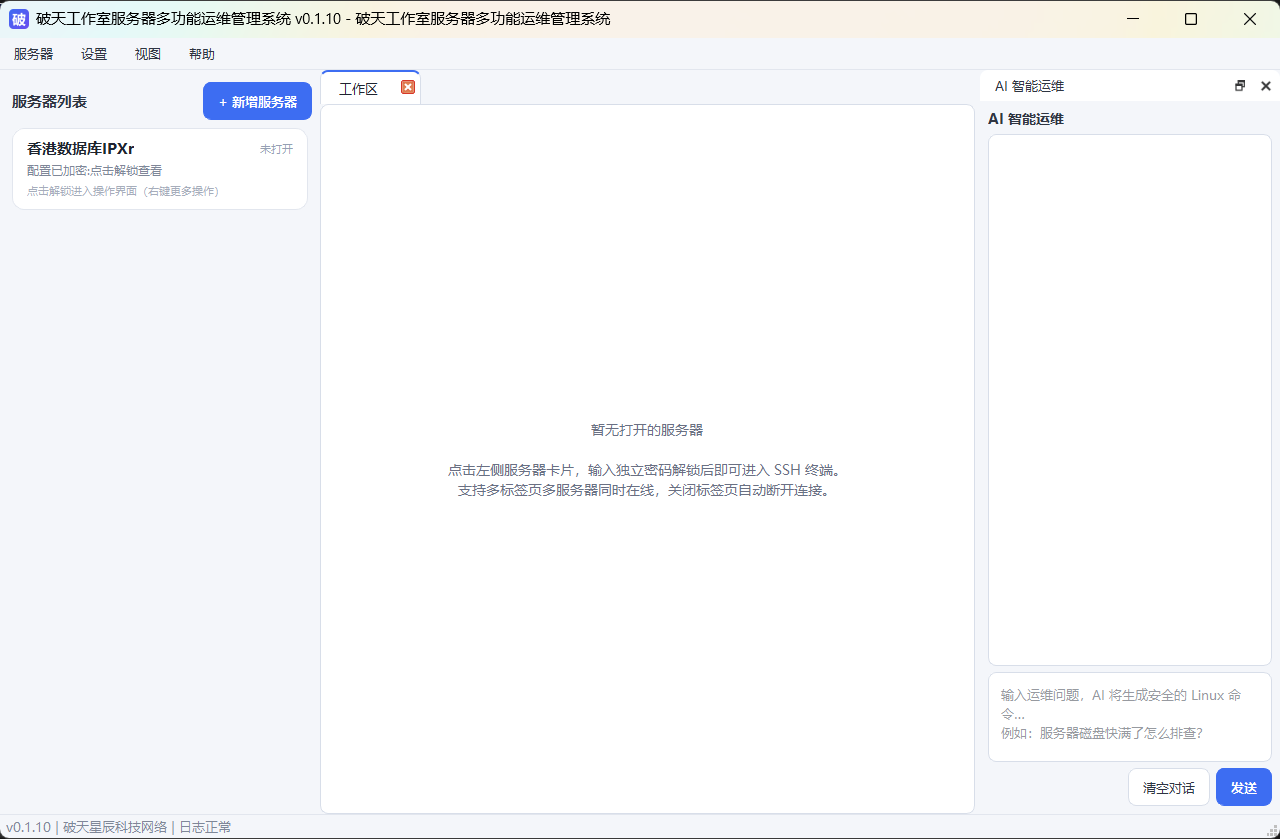Click the 清空对话 button
The image size is (1280, 839).
click(x=1169, y=787)
